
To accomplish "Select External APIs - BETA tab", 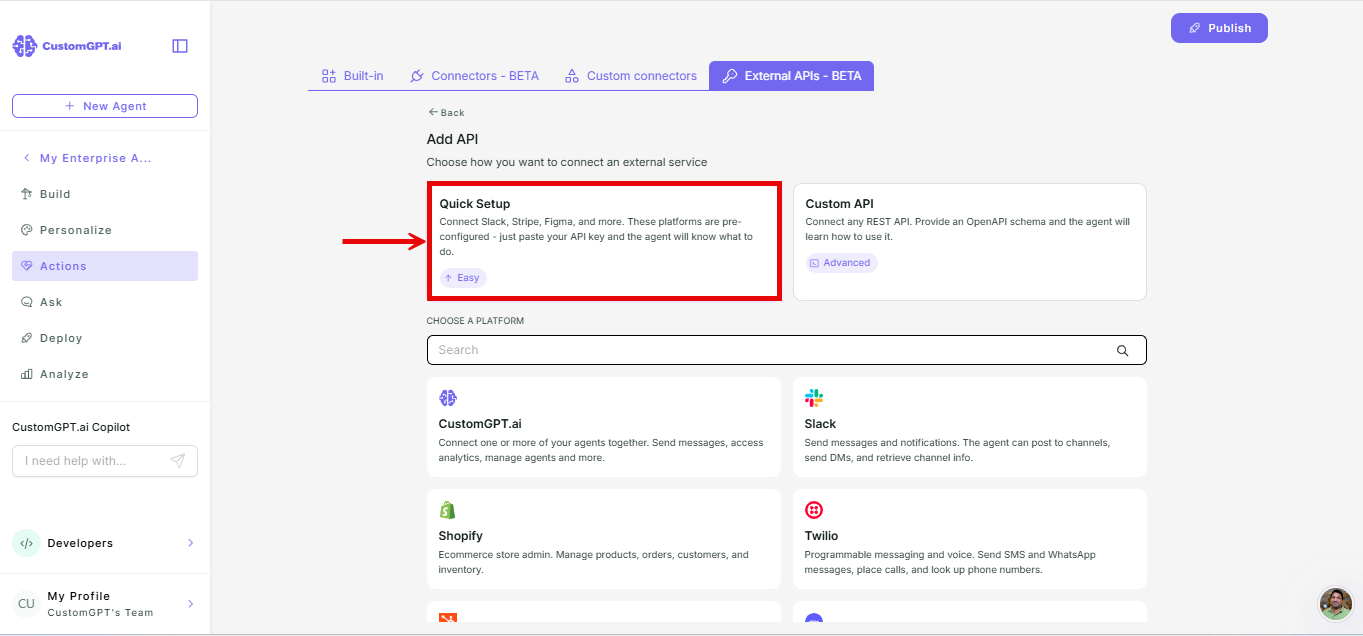I will point(792,76).
